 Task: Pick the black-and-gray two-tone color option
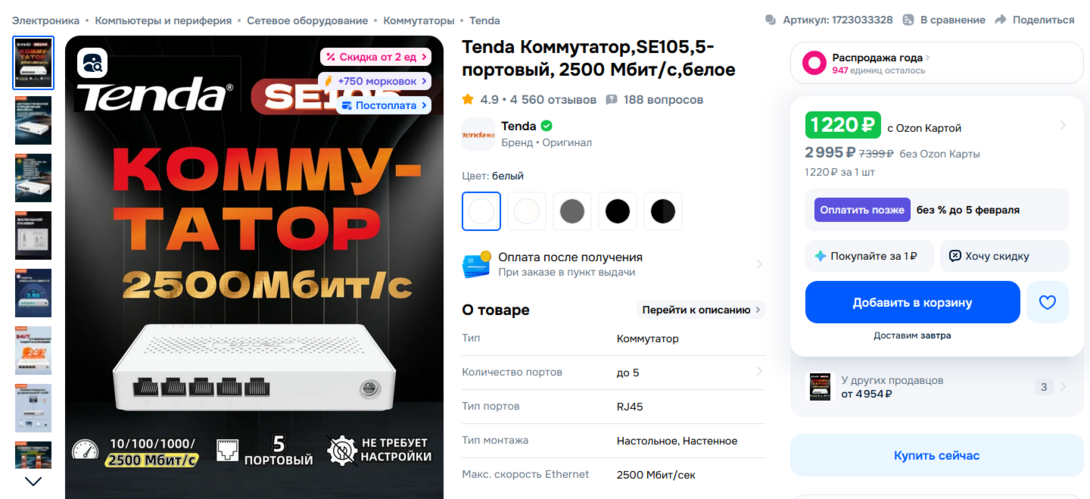point(663,211)
